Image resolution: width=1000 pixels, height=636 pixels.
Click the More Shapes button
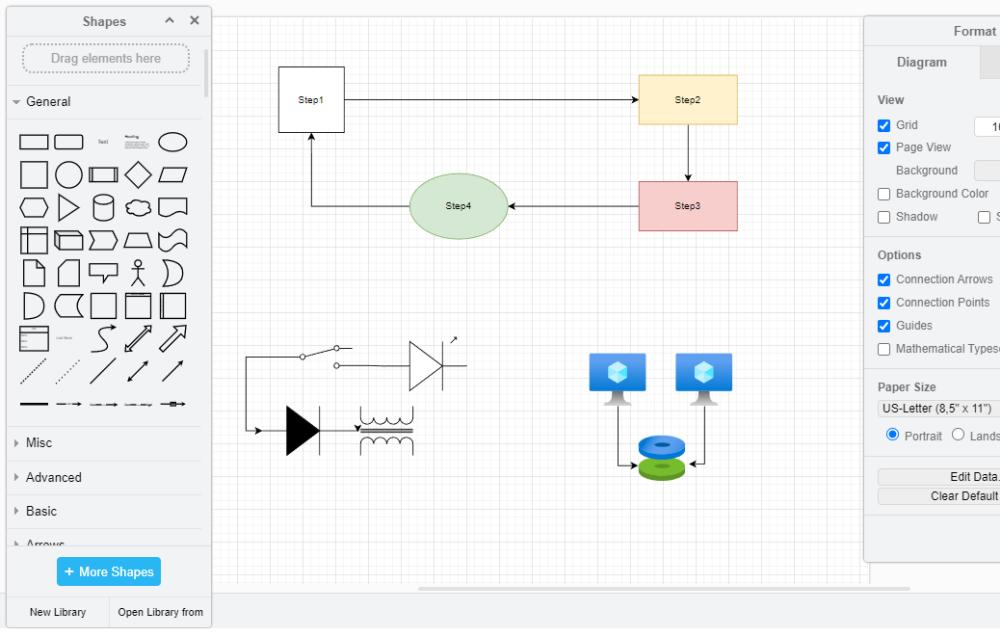109,572
